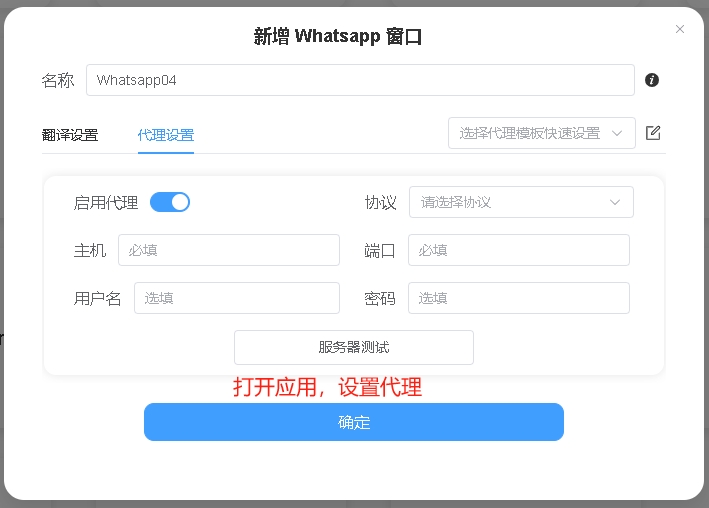Open the 请选择协议 protocol dropdown
Viewport: 709px width, 508px height.
pos(521,202)
